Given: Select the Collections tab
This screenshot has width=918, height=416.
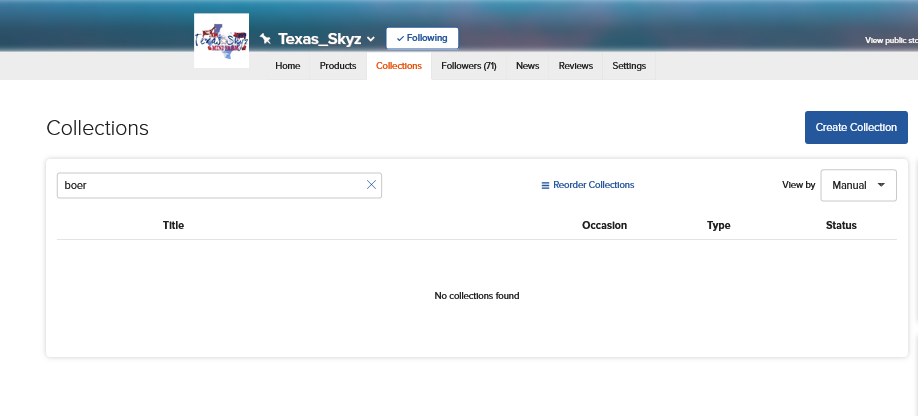Looking at the screenshot, I should (x=399, y=66).
